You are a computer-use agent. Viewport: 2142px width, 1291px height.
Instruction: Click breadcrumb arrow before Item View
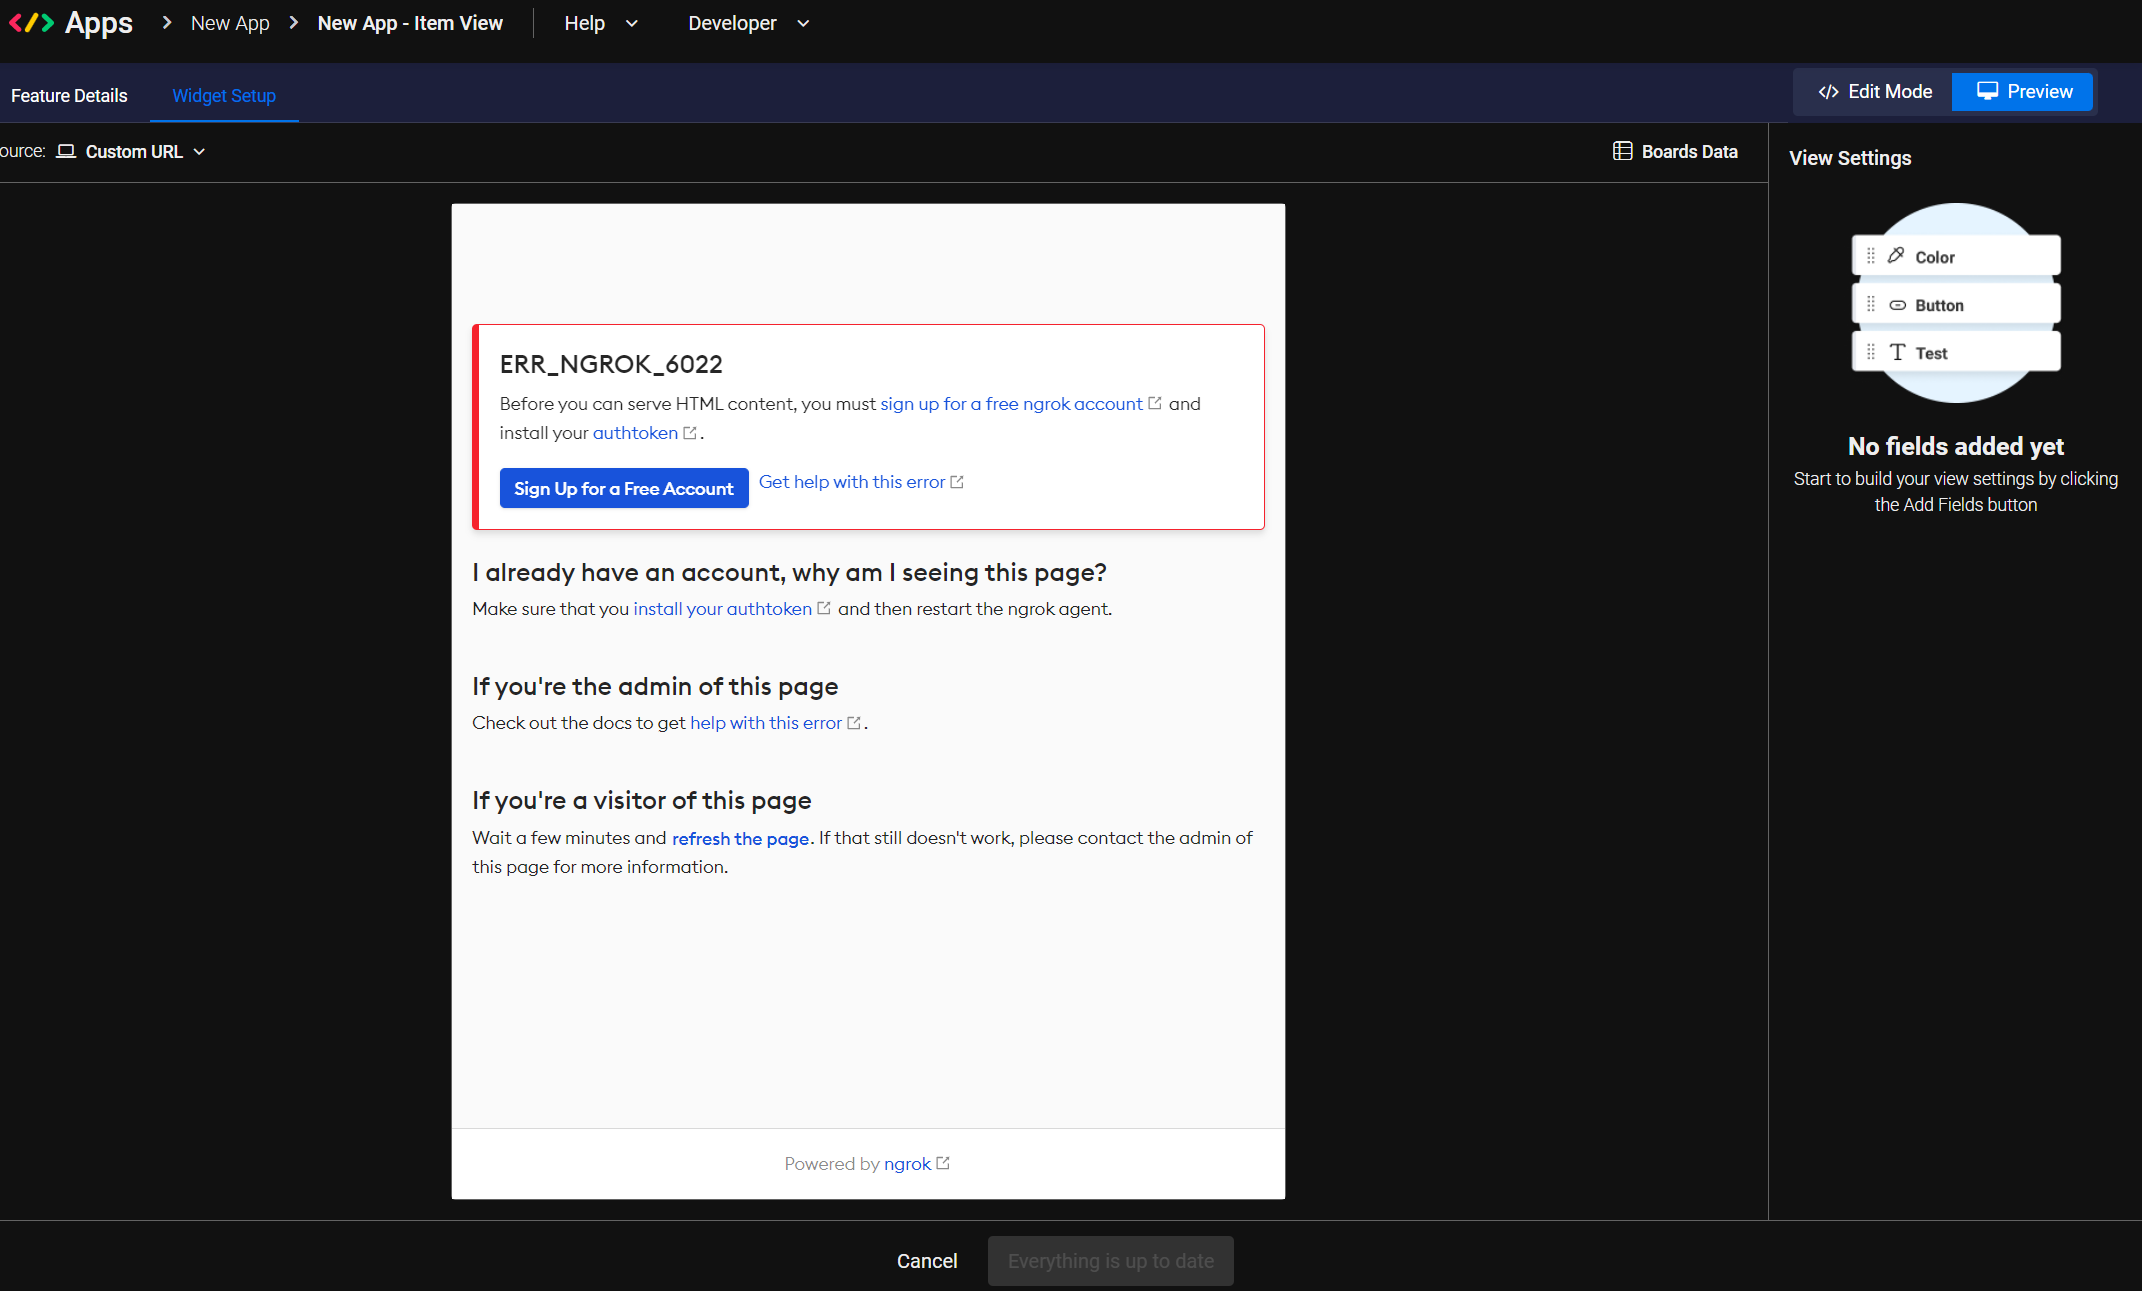click(293, 22)
